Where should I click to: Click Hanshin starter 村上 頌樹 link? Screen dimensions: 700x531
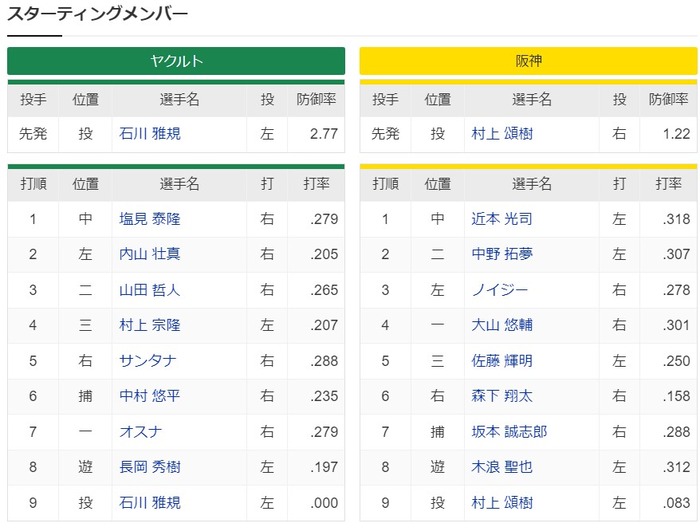pos(501,134)
